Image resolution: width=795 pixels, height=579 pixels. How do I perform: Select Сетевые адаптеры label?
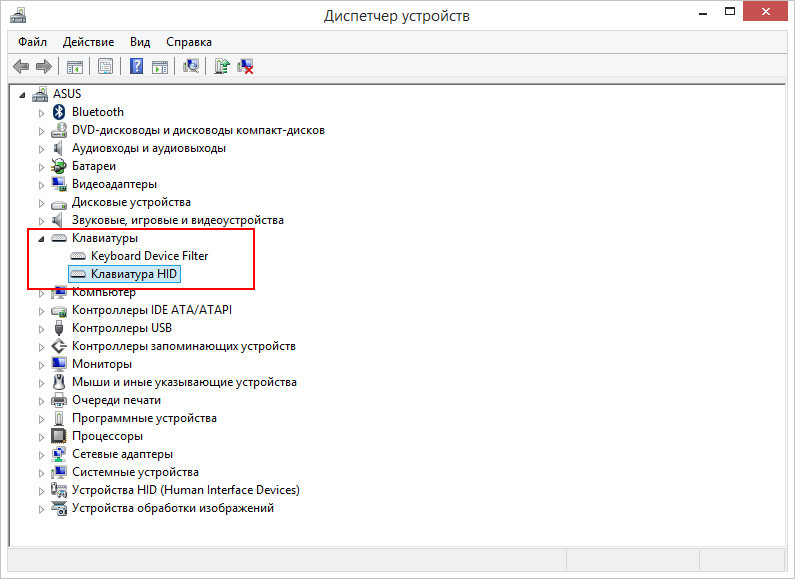[x=122, y=454]
